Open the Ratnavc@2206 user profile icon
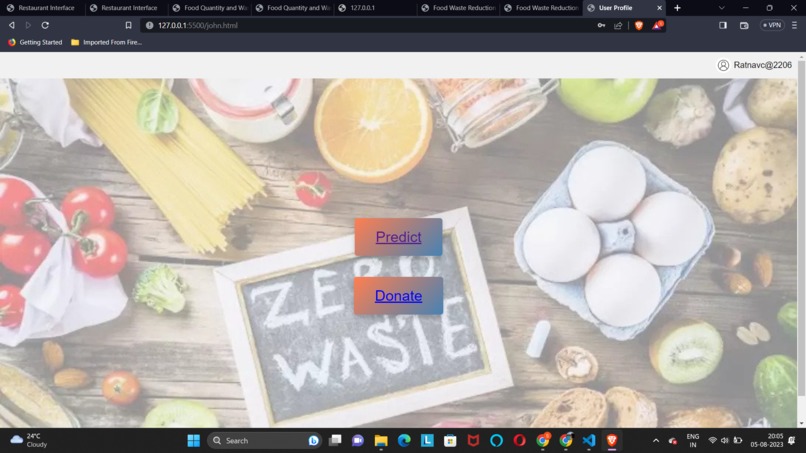The width and height of the screenshot is (806, 453). pyautogui.click(x=723, y=65)
